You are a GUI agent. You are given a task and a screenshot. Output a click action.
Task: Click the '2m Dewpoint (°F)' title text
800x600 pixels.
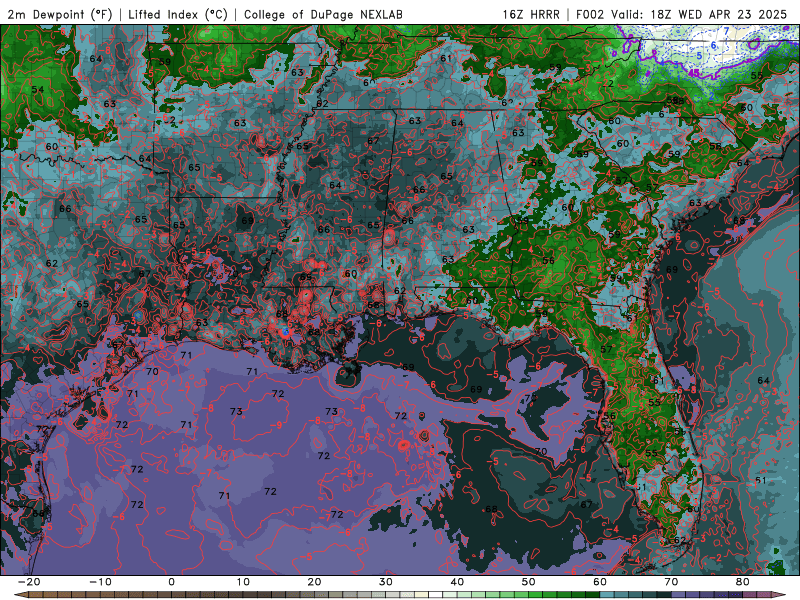[x=60, y=14]
